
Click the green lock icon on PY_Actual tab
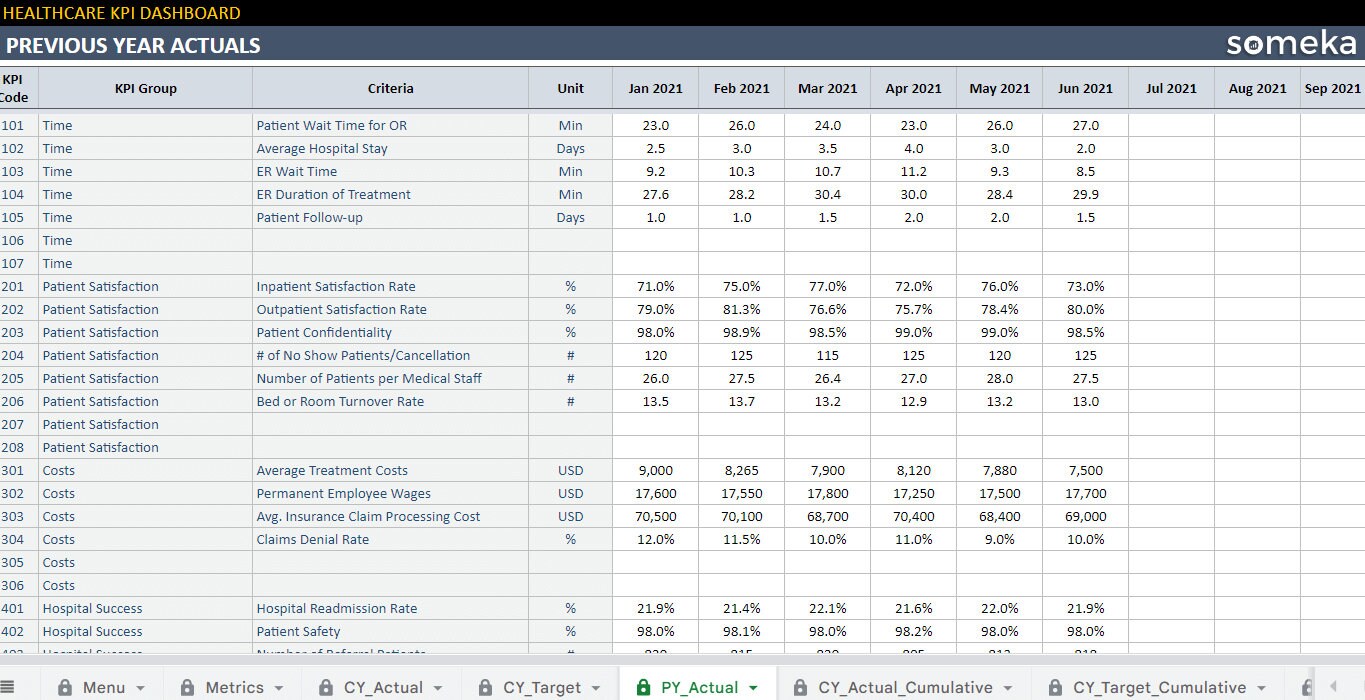click(x=642, y=687)
